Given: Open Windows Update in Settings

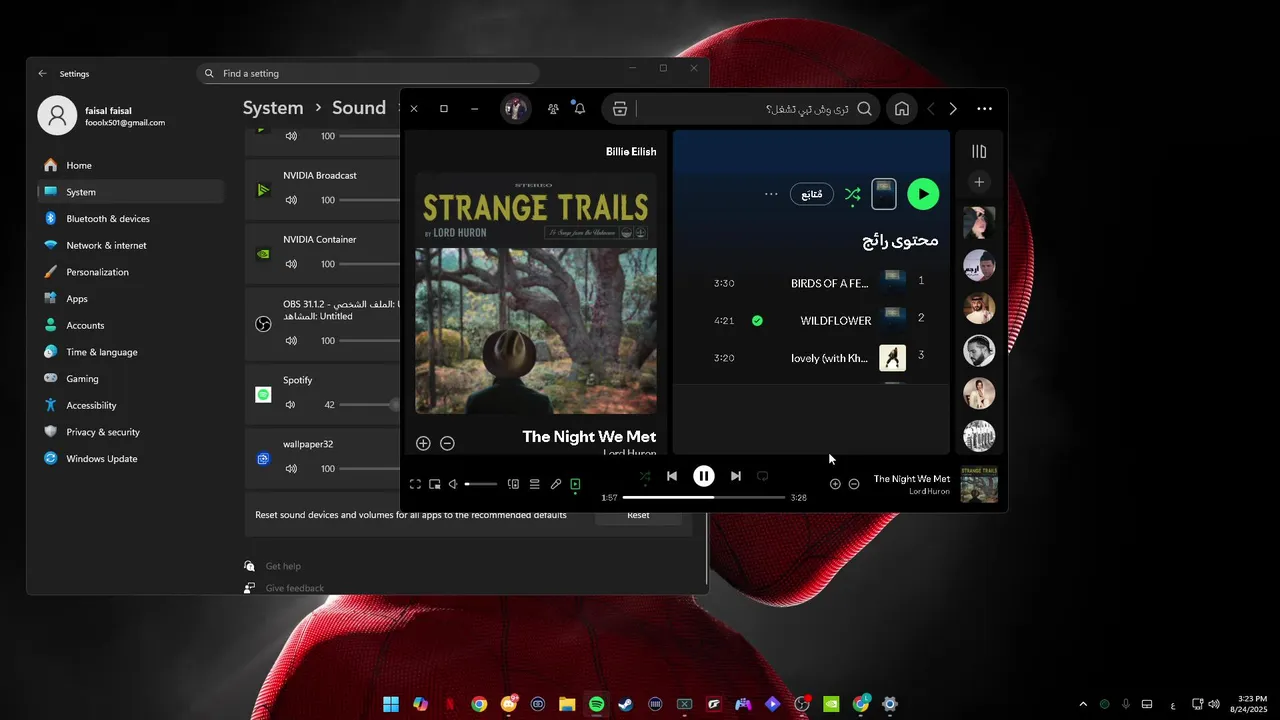Looking at the screenshot, I should point(130,458).
